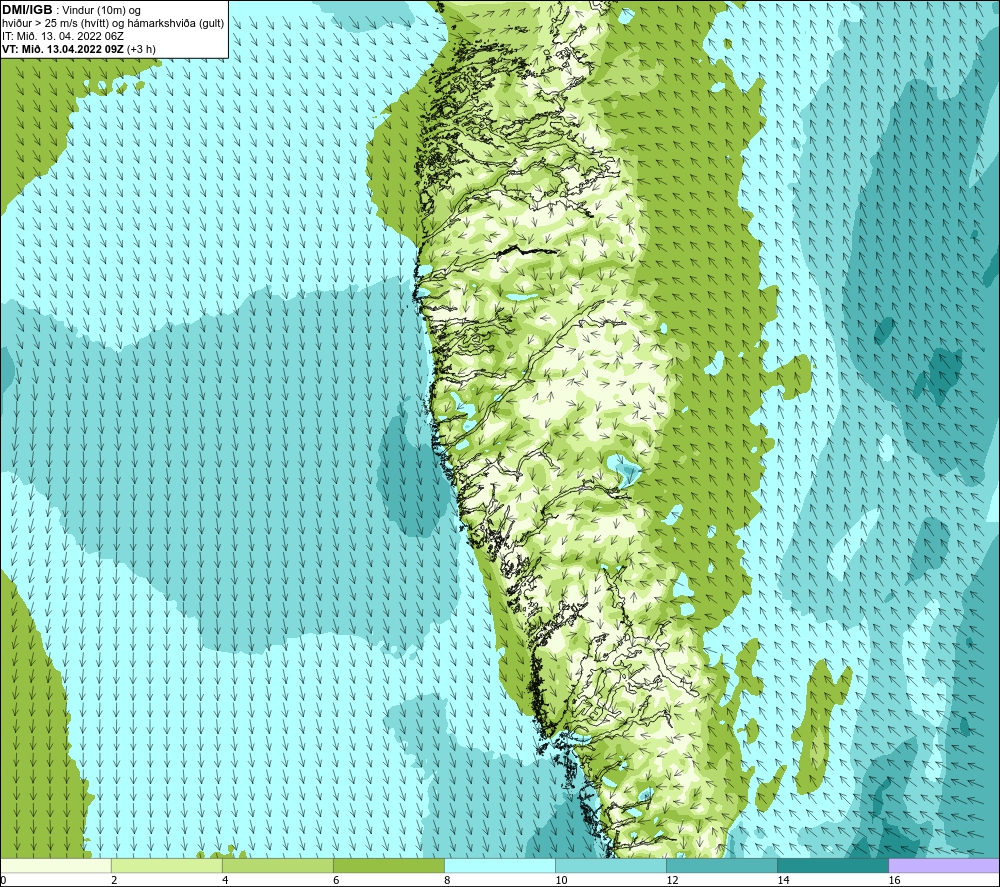Image resolution: width=1000 pixels, height=887 pixels.
Task: Click the legend scale number "10"
Action: pos(561,880)
